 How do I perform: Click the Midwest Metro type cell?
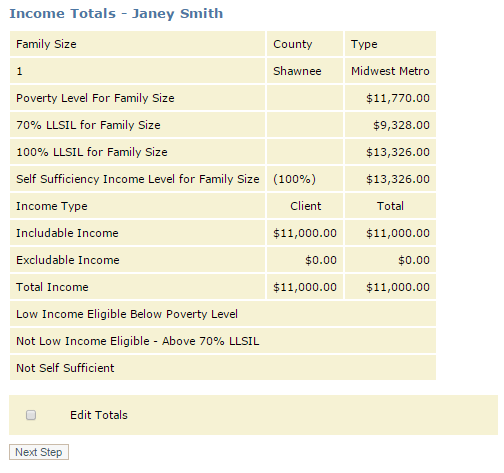pyautogui.click(x=390, y=71)
